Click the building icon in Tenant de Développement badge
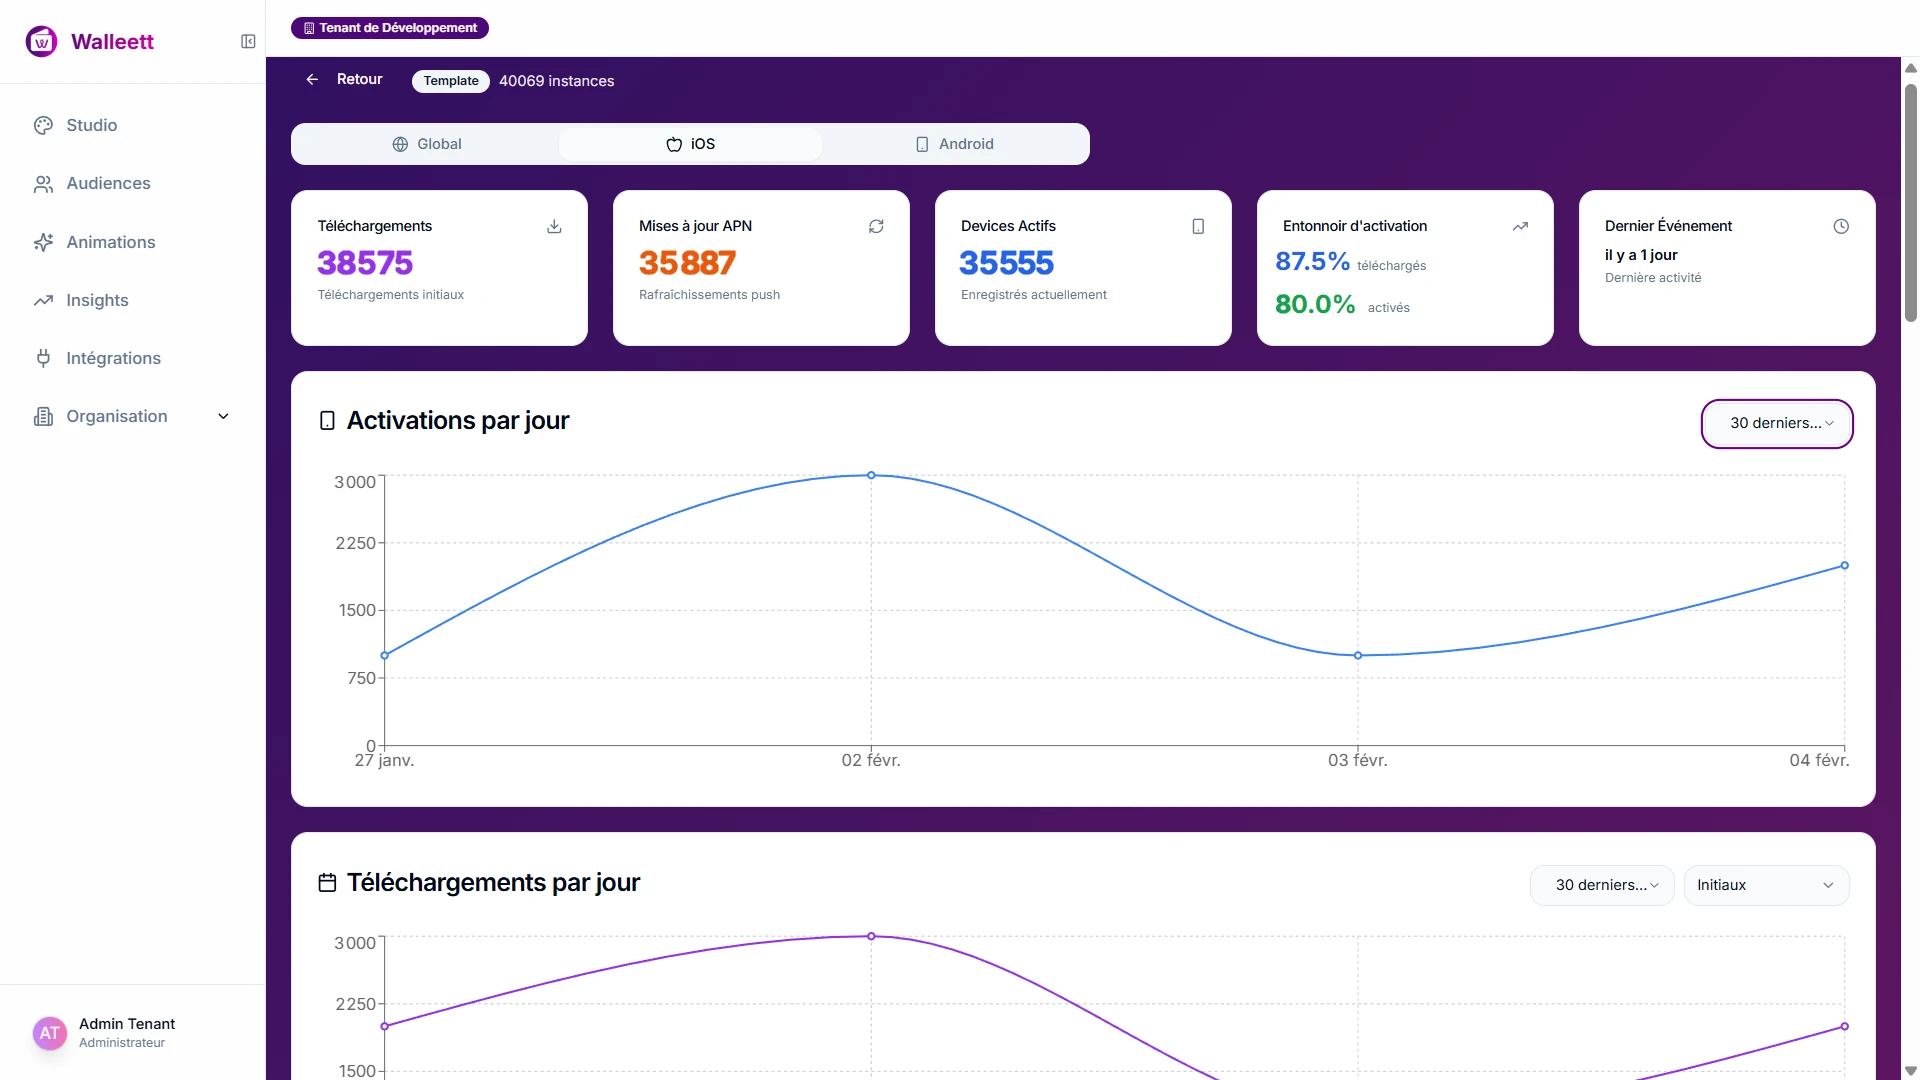 309,28
